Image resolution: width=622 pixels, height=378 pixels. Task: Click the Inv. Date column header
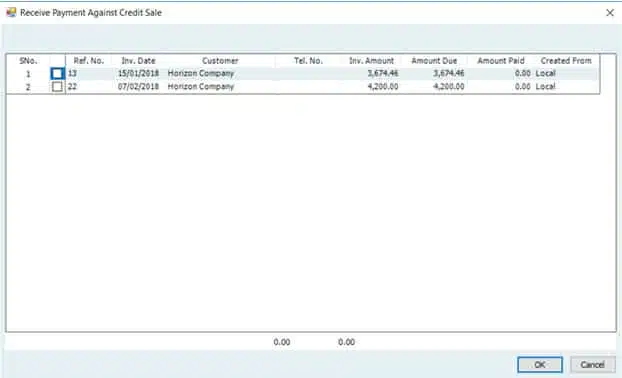(138, 61)
